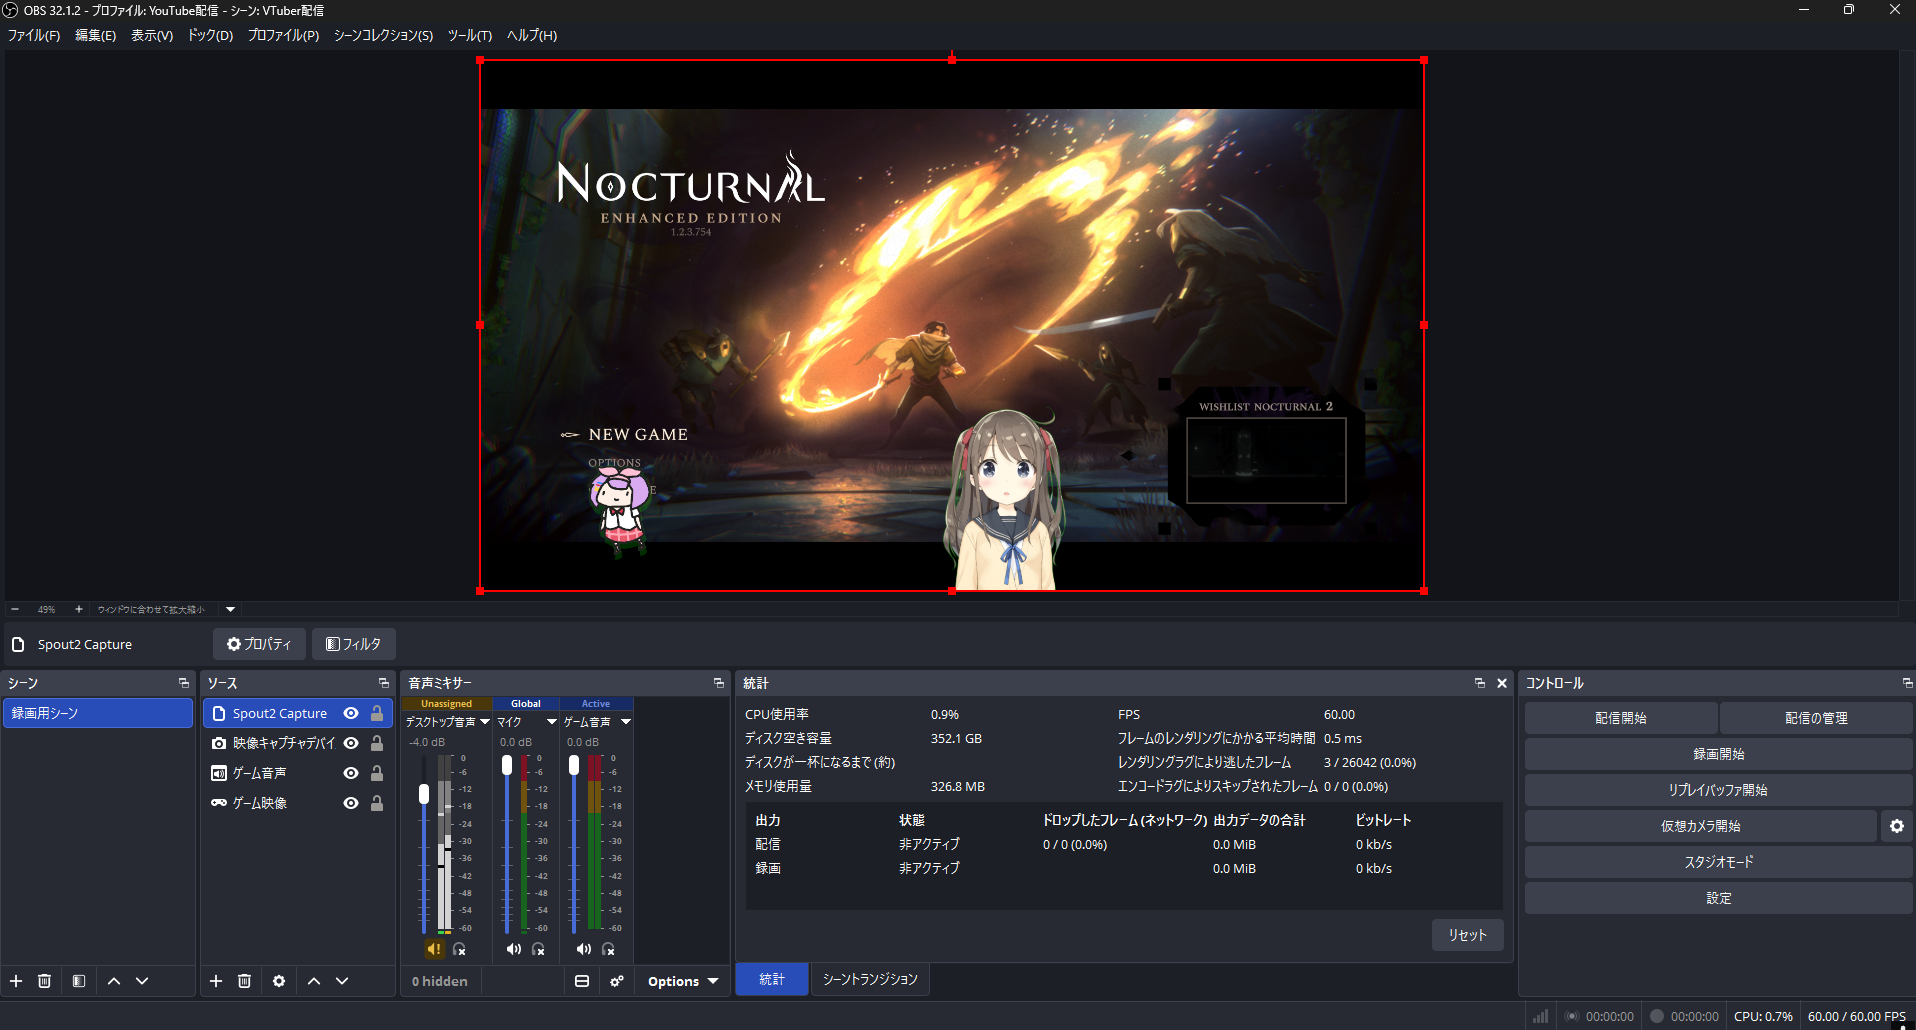1916x1030 pixels.
Task: Undock the ソース panel
Action: (x=384, y=683)
